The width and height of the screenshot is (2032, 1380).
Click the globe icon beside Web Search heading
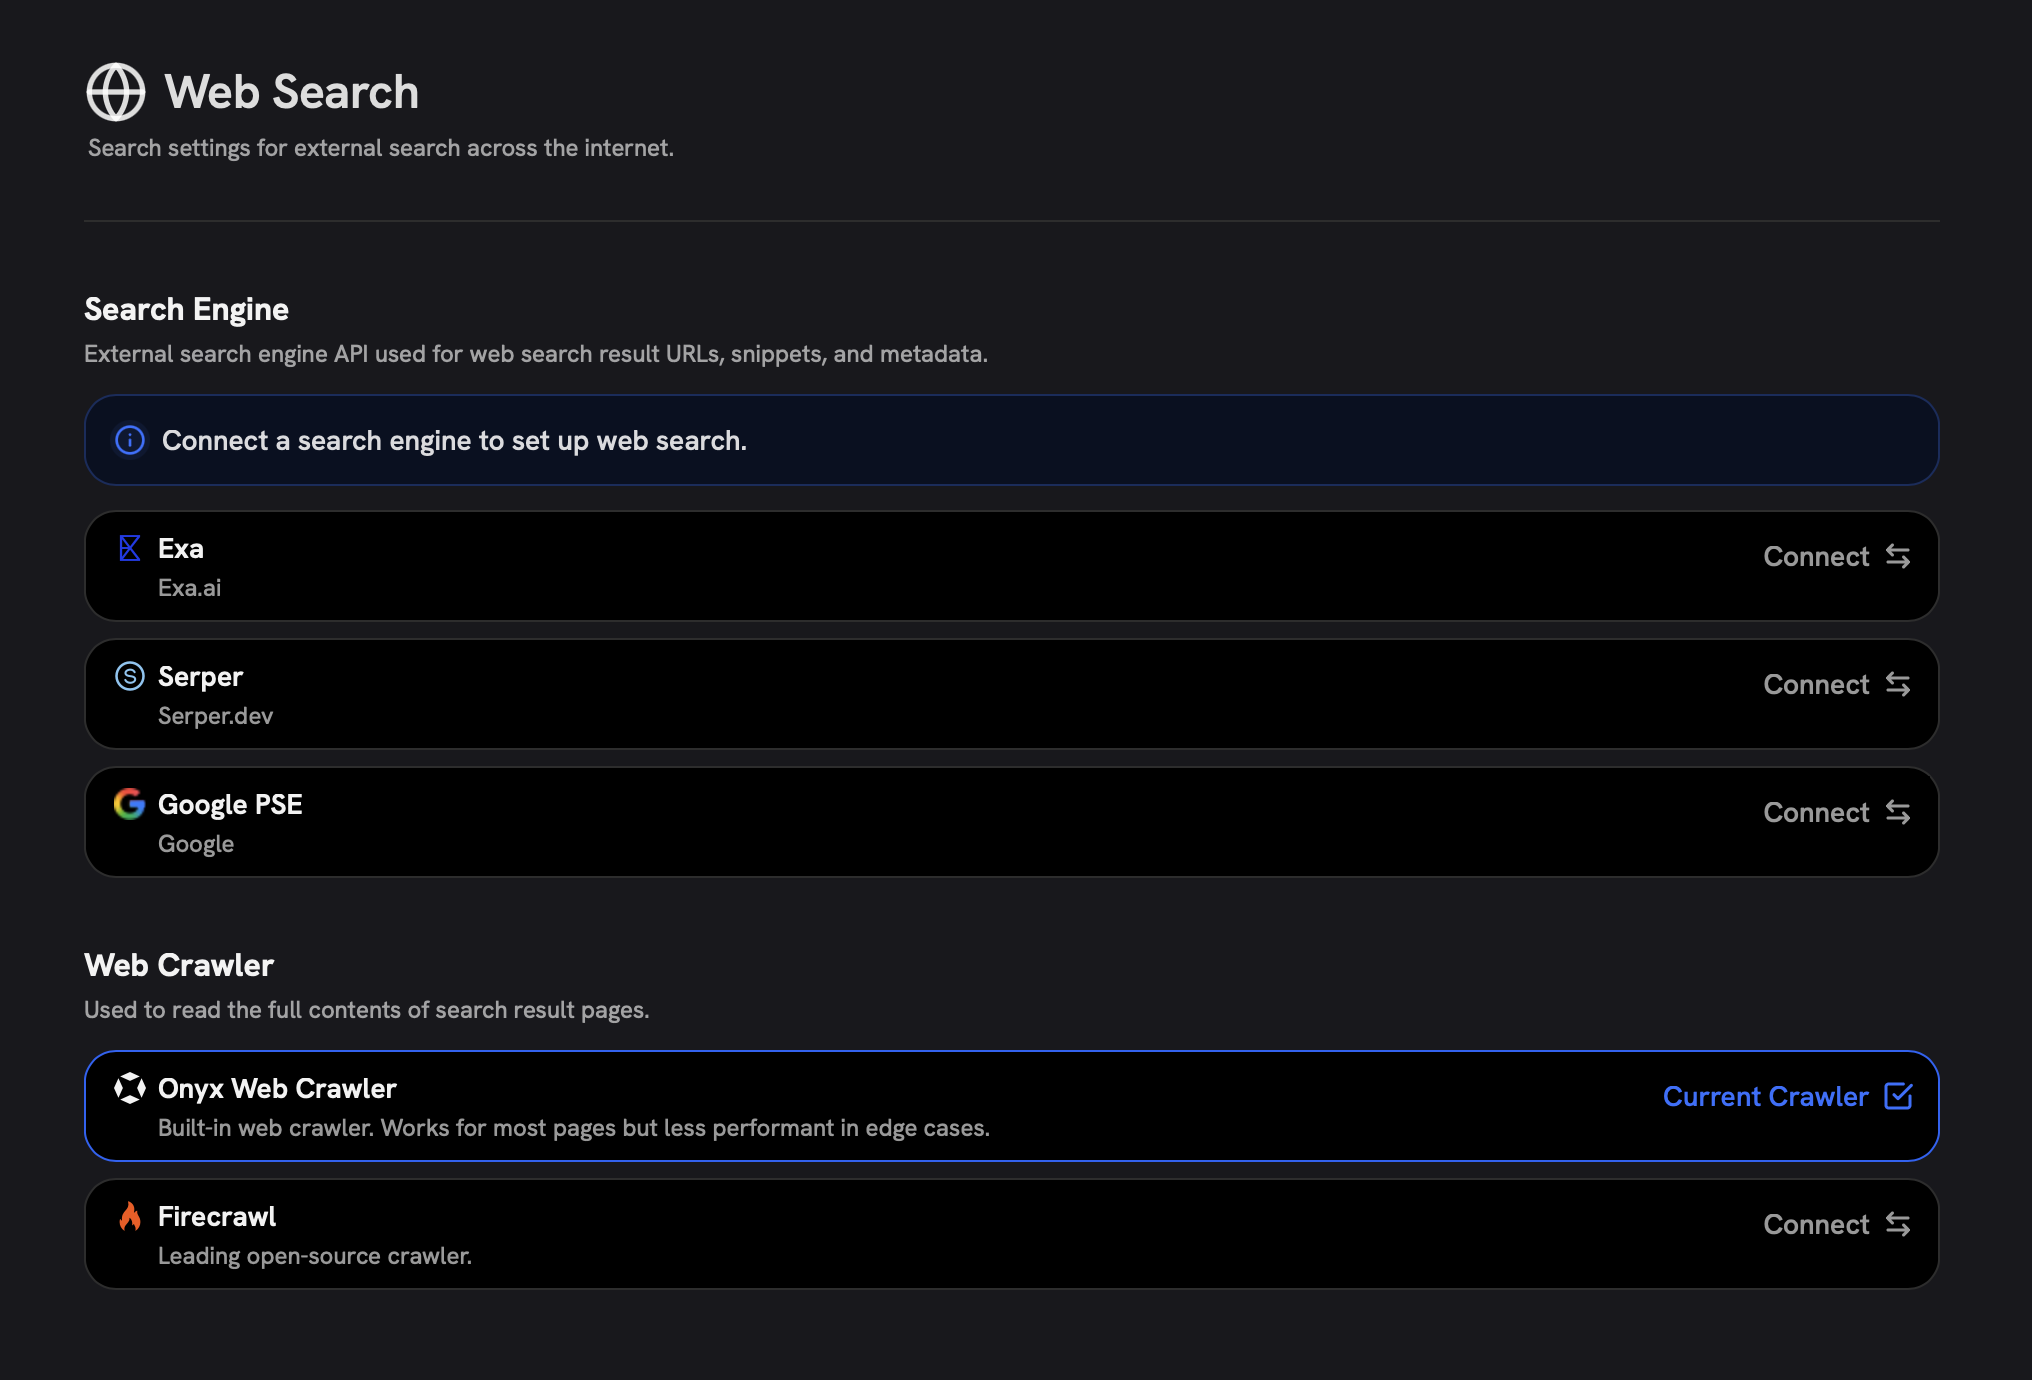[117, 93]
